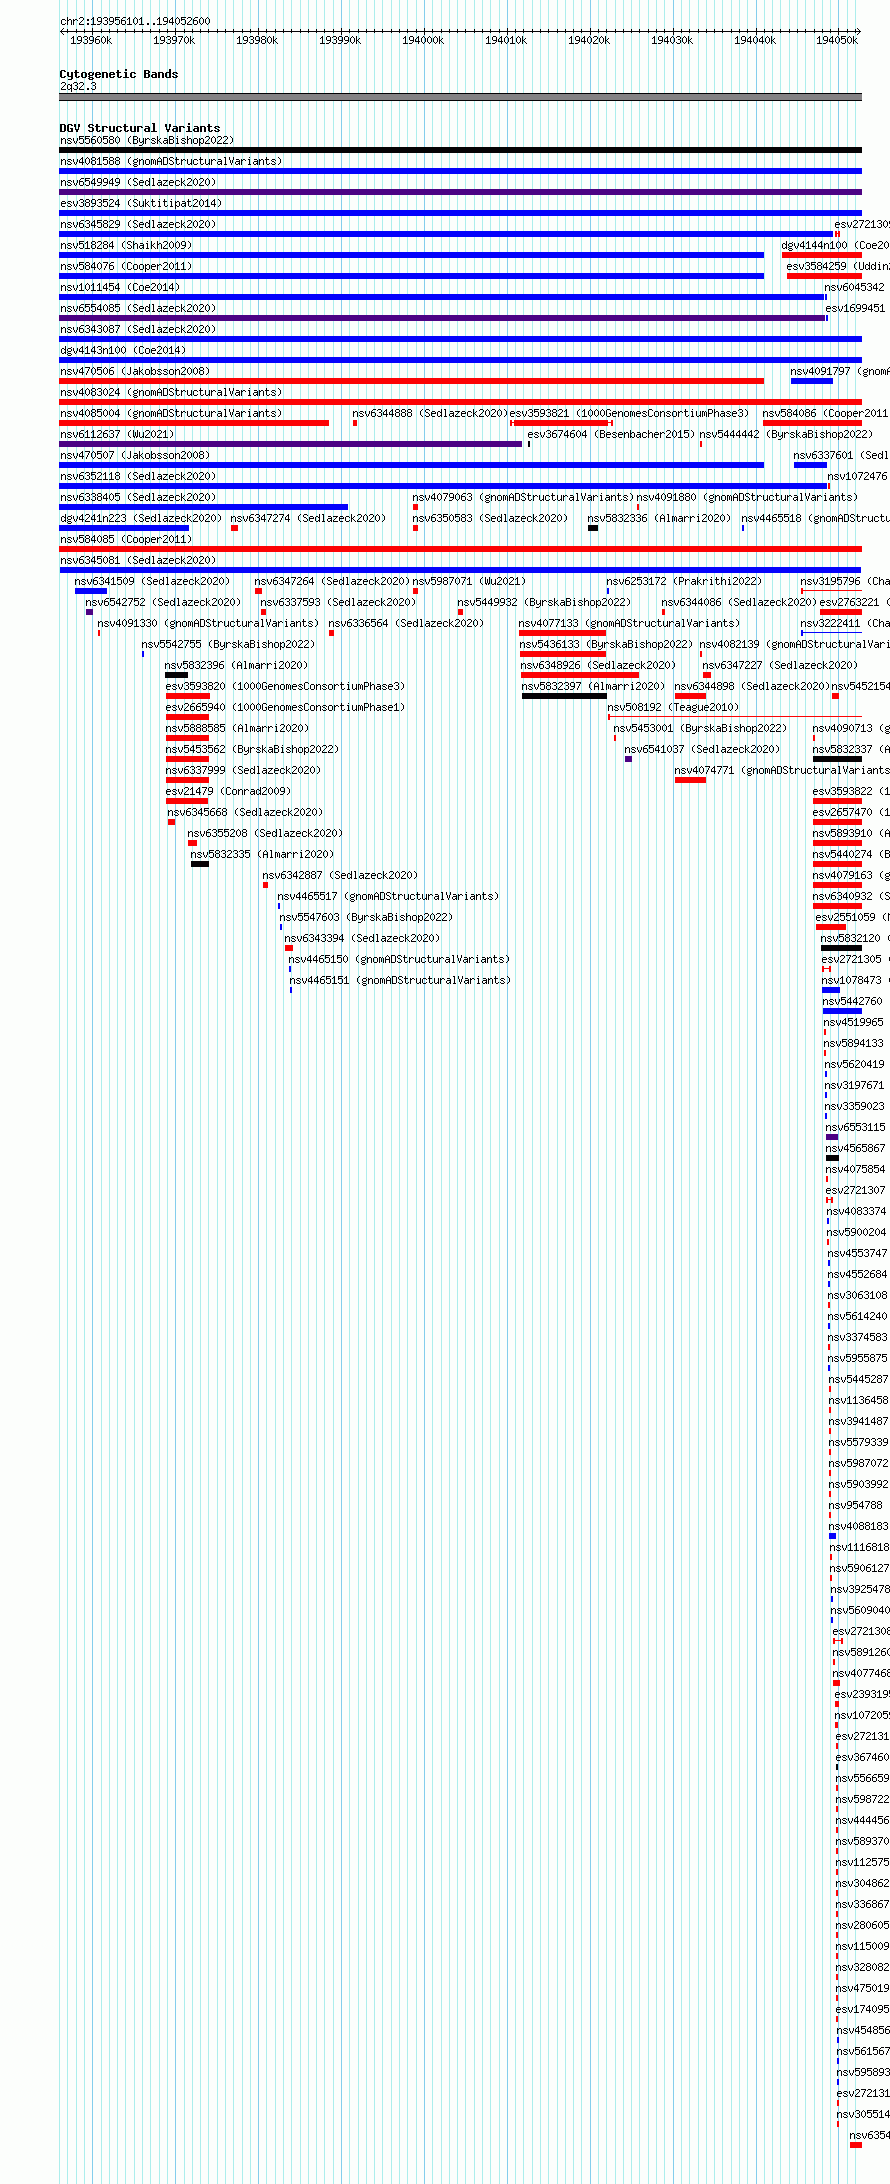Click the nsv5436133 (ByrskaBishop2022) label
This screenshot has height=2184, width=890.
pos(606,644)
